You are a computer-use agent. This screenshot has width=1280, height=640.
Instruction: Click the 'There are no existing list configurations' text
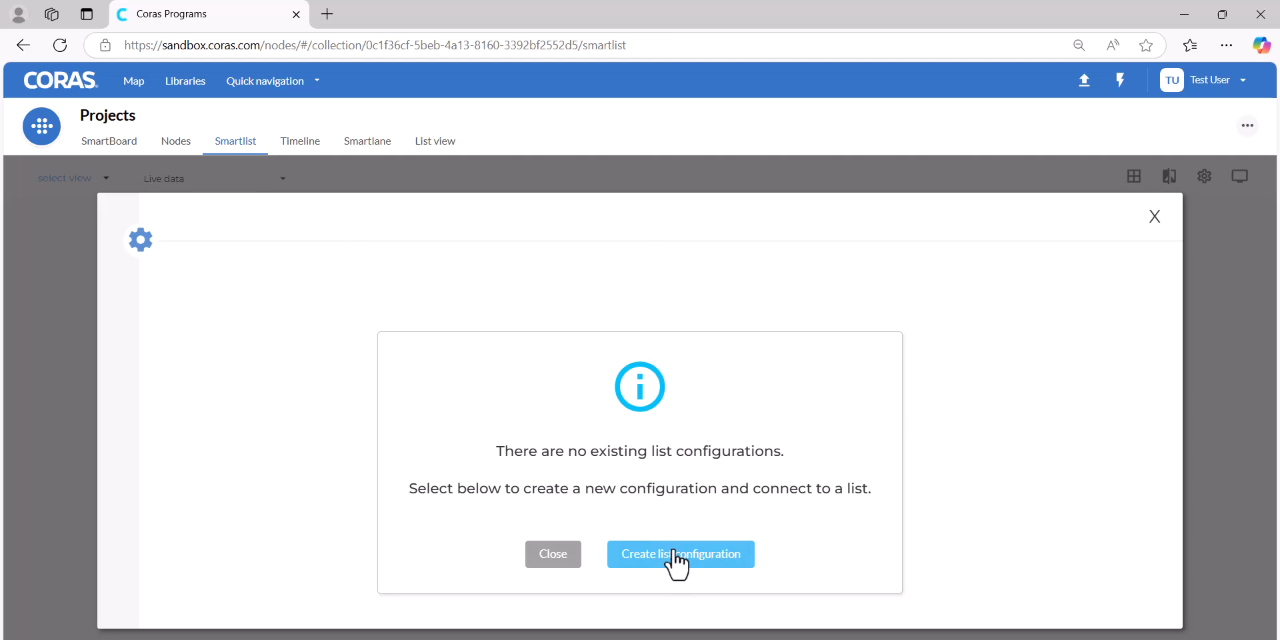(640, 451)
